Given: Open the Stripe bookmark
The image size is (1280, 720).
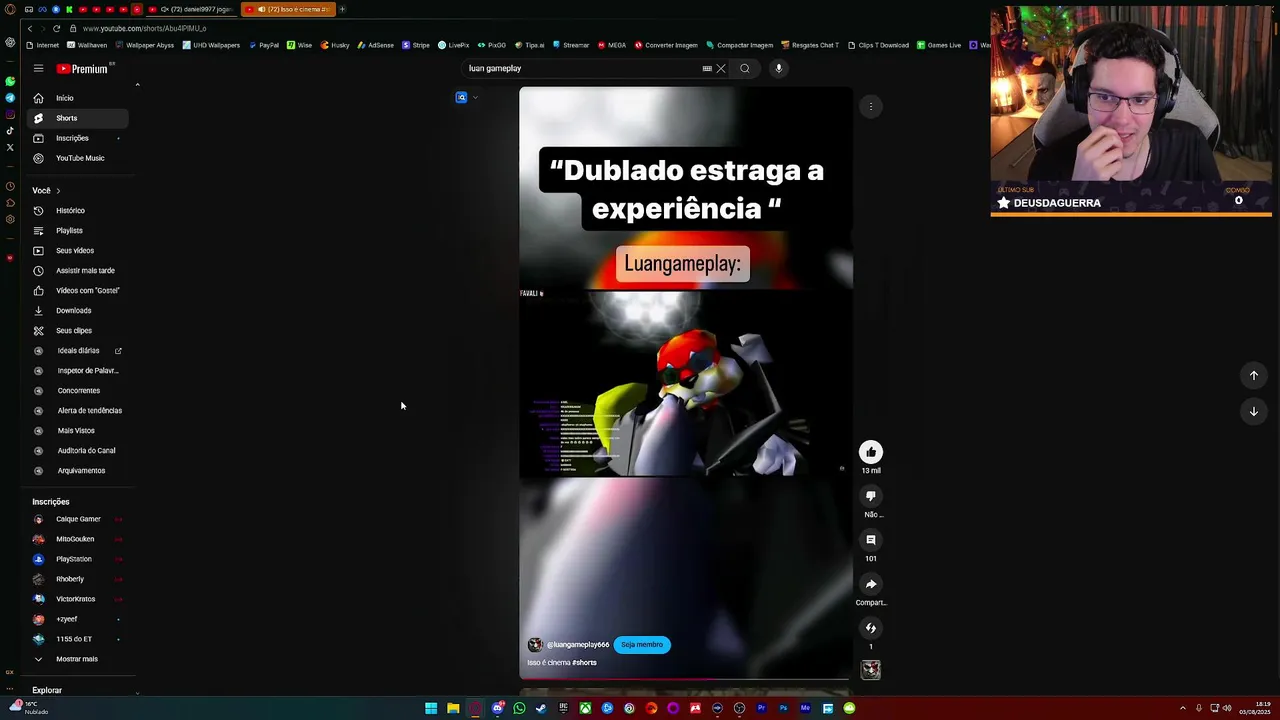Looking at the screenshot, I should point(416,45).
